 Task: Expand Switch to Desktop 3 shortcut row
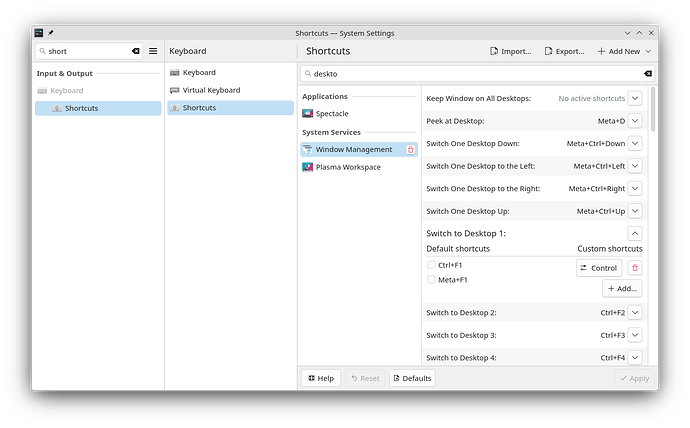(x=635, y=335)
